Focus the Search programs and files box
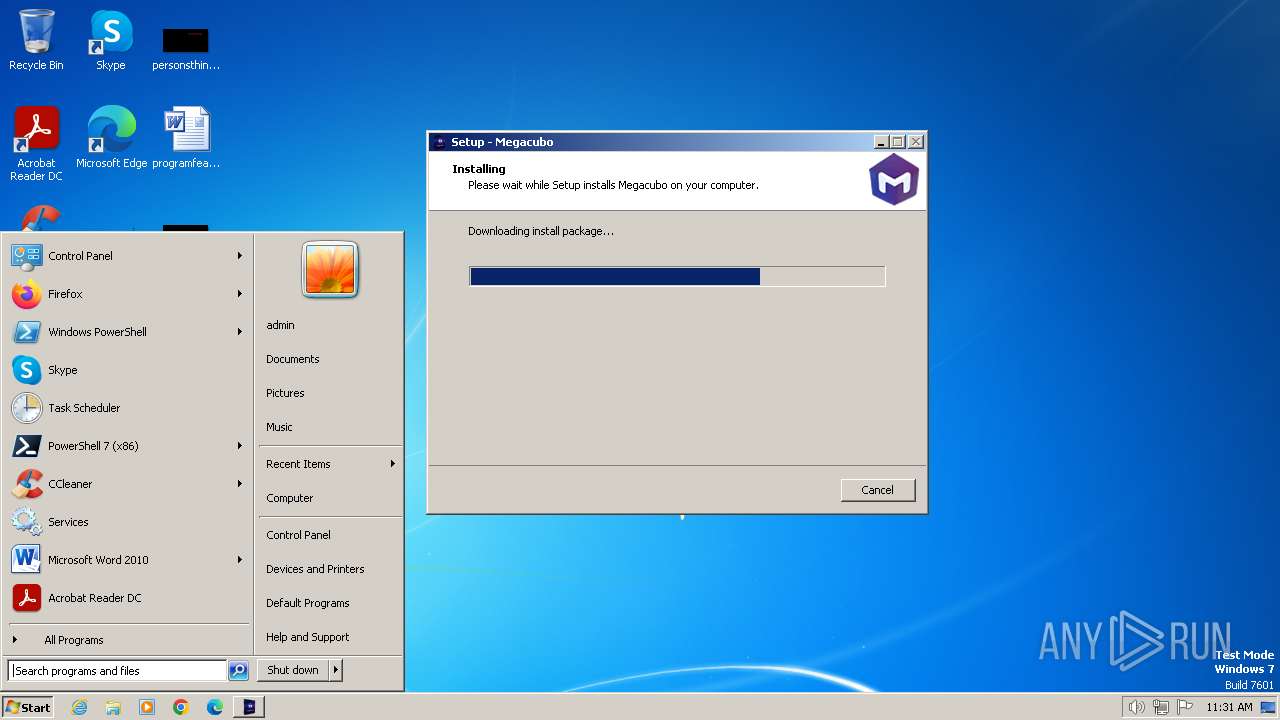Screen dimensions: 1280x720 click(117, 671)
